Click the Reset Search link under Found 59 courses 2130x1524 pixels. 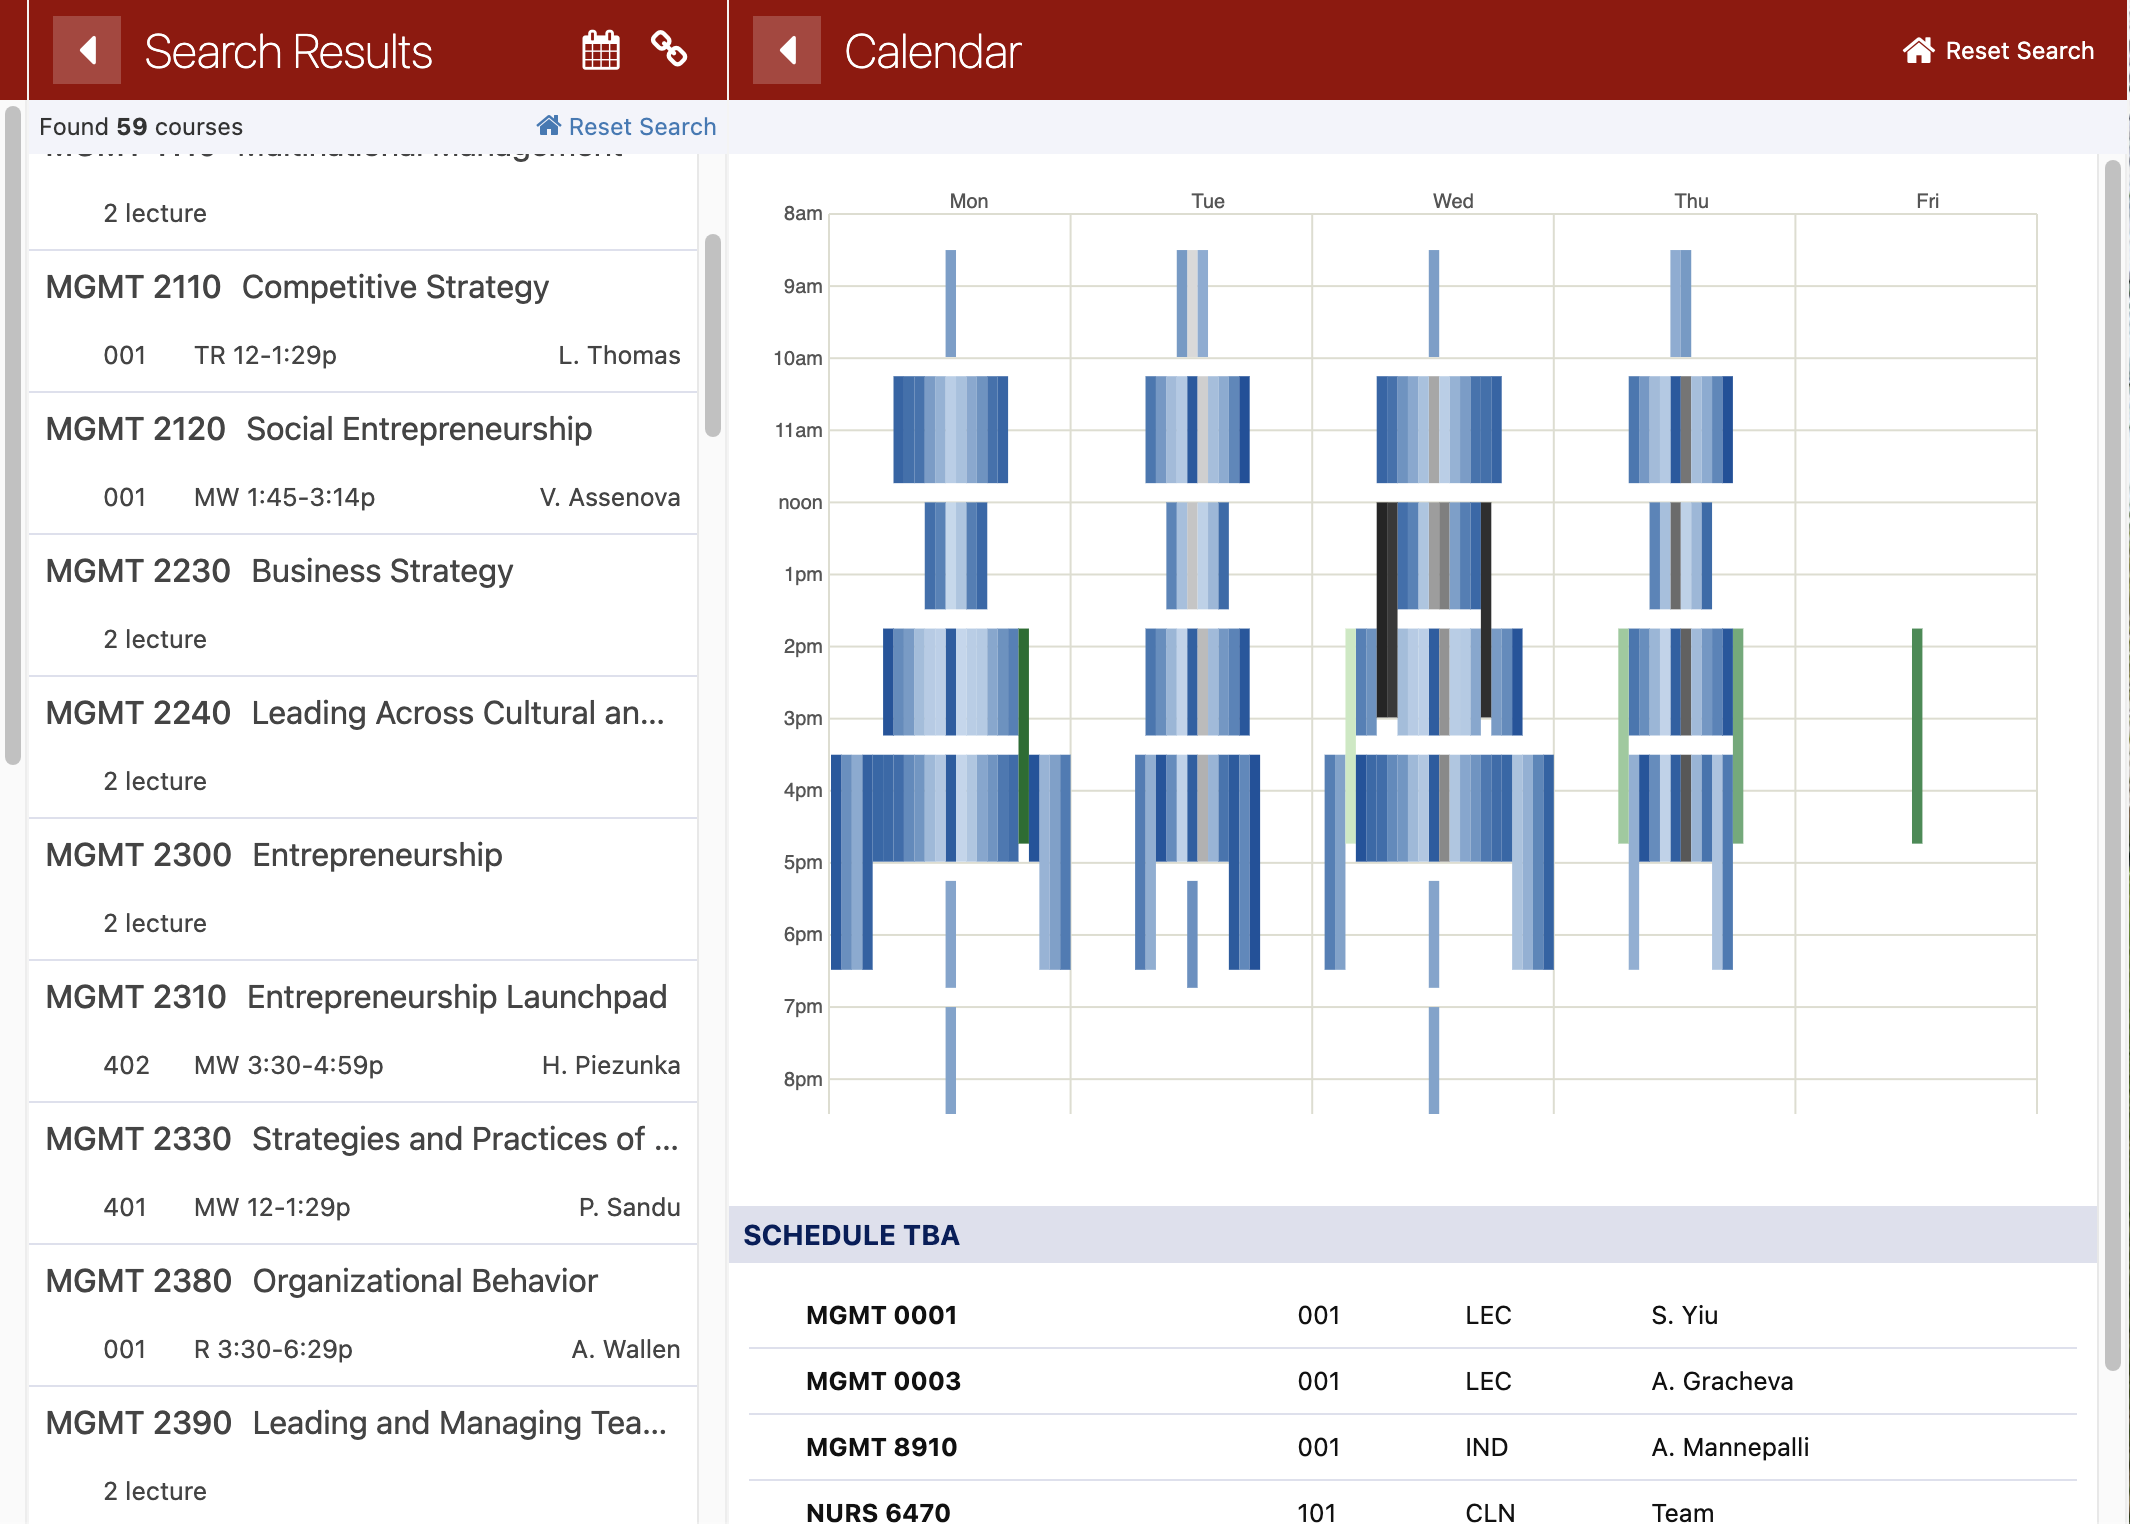tap(642, 125)
